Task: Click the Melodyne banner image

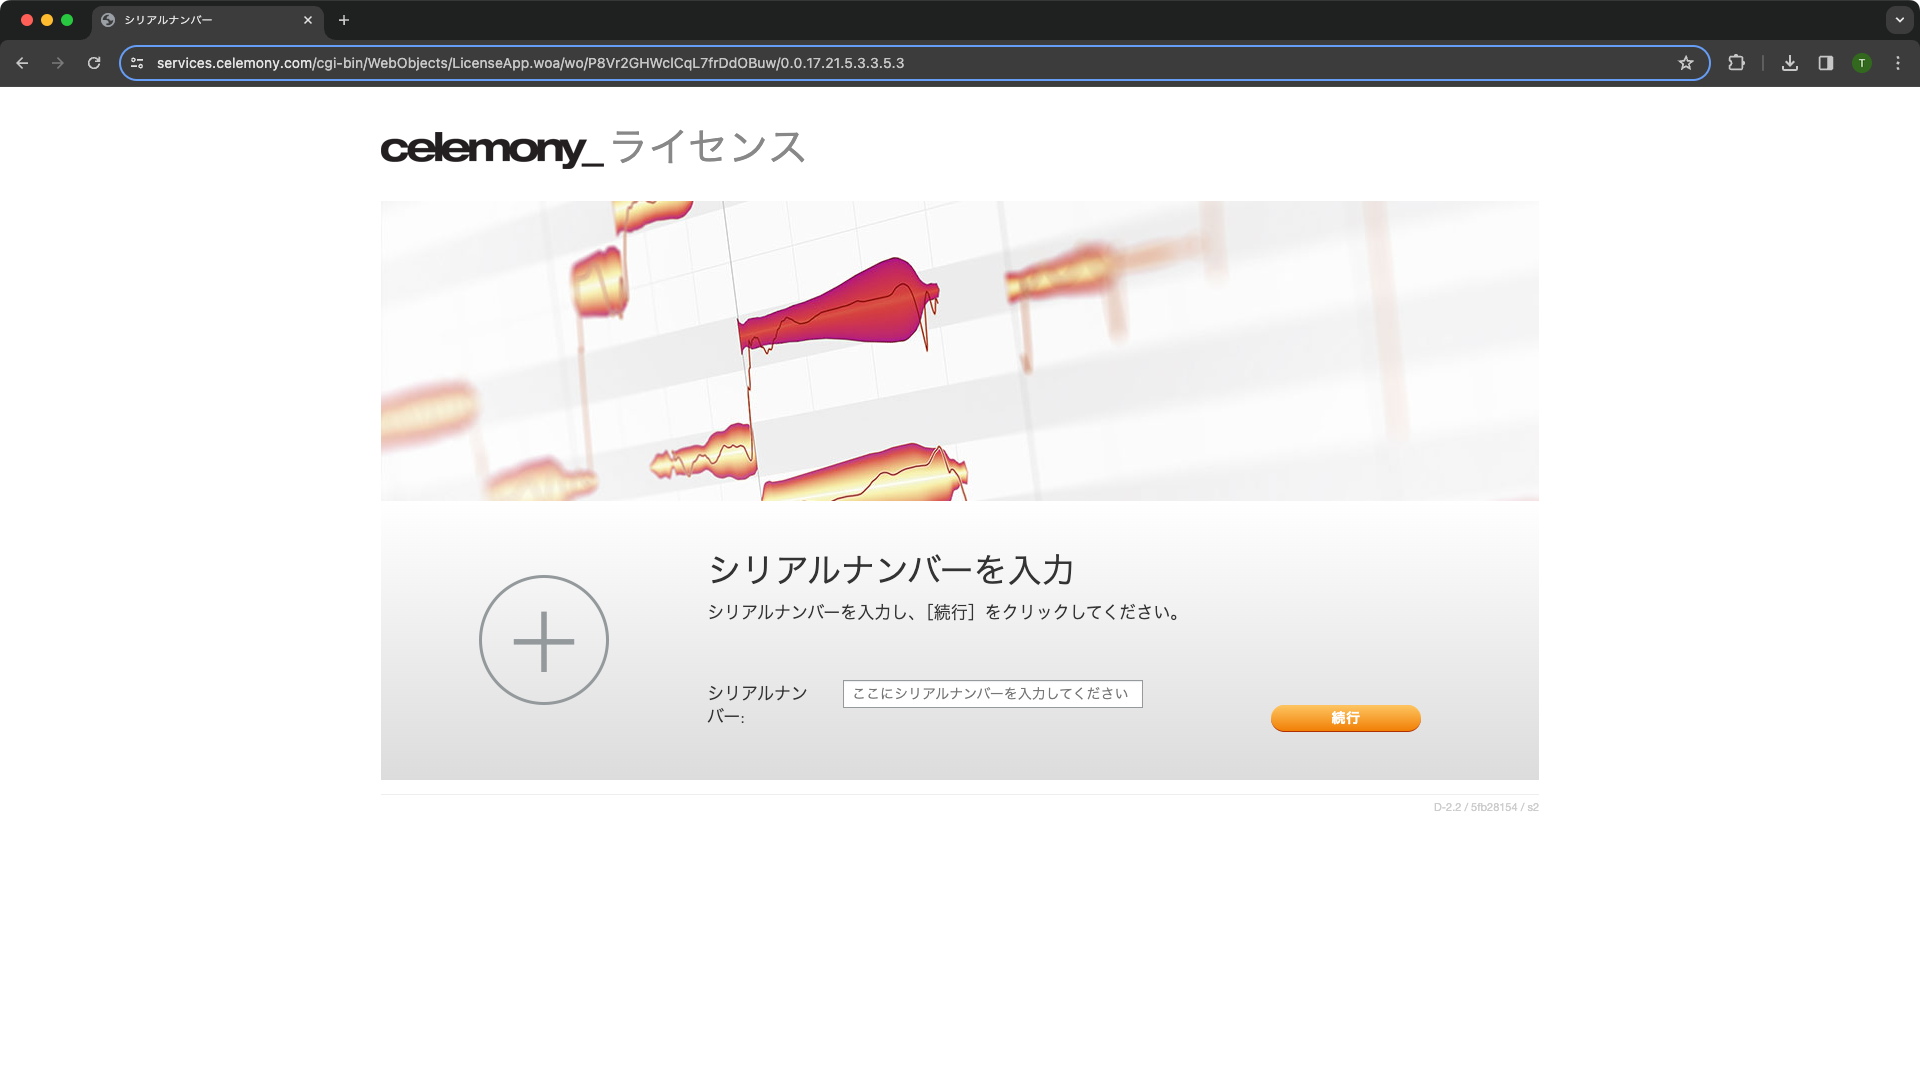Action: click(x=960, y=351)
